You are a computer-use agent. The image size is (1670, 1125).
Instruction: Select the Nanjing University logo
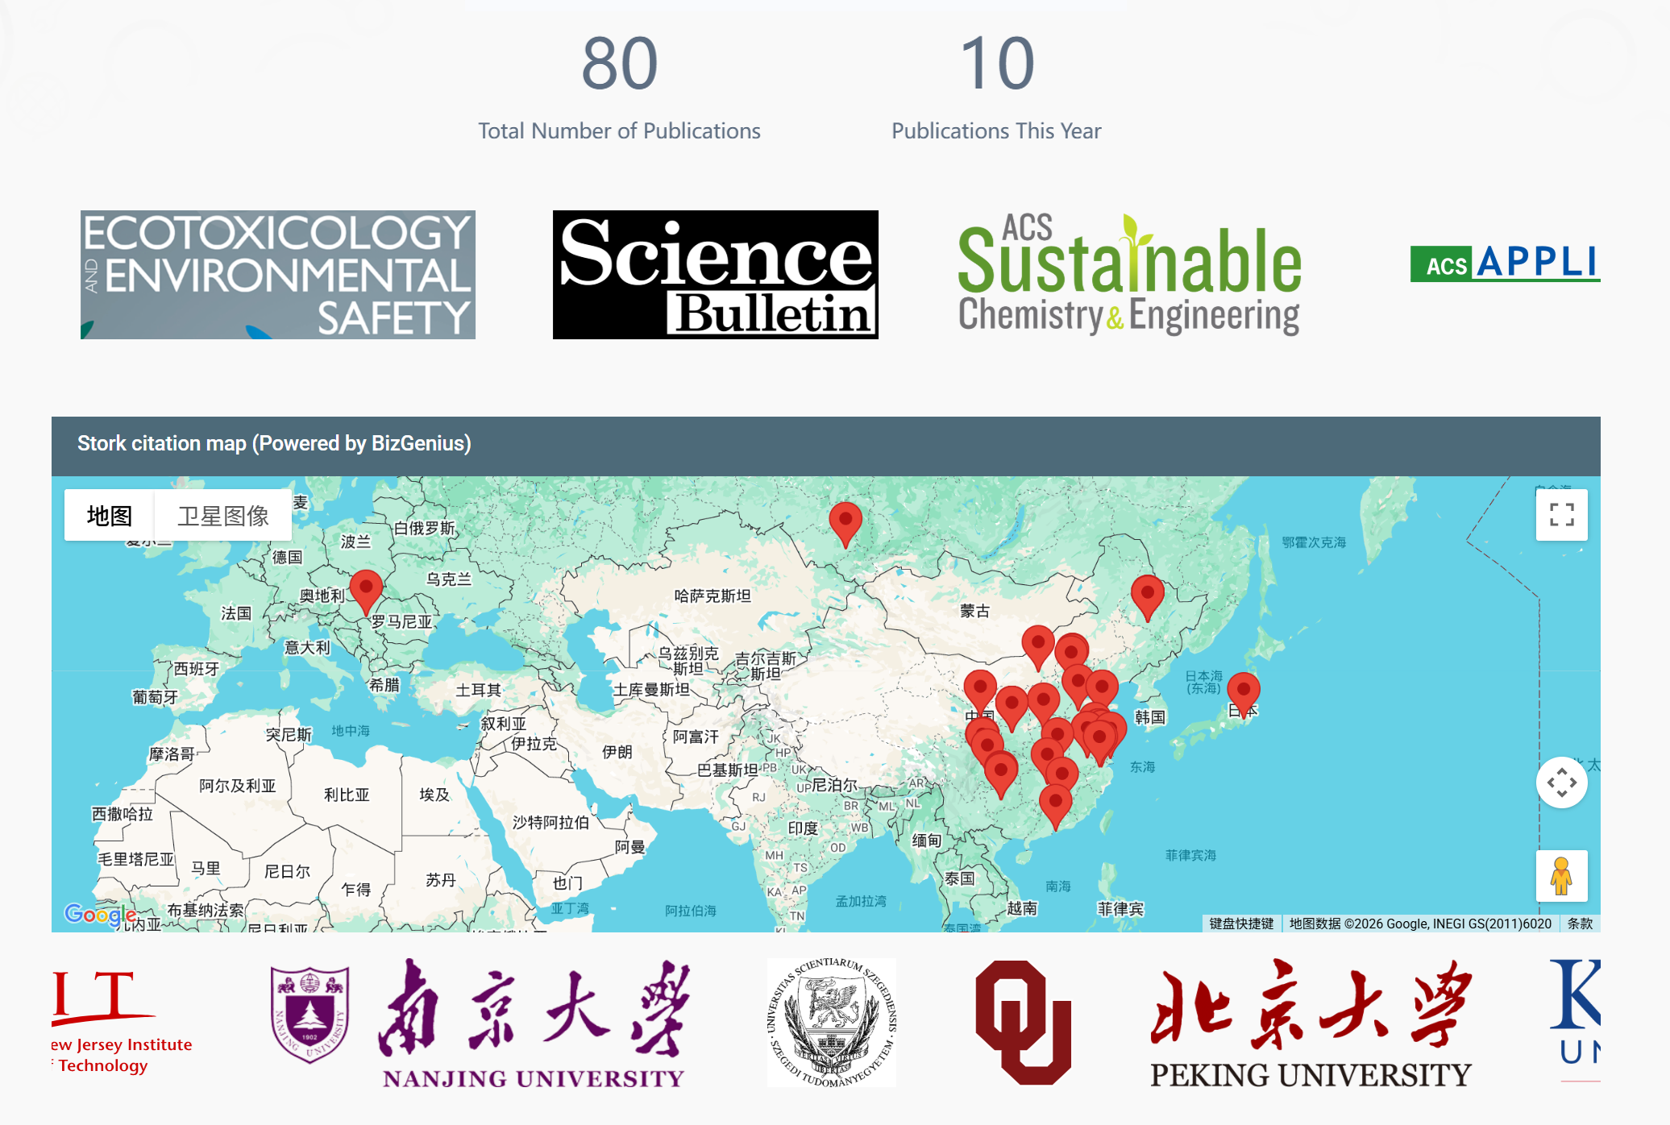480,1022
